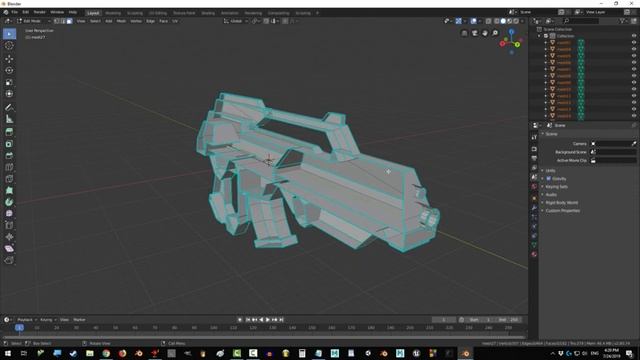Viewport: 640px width, 360px height.
Task: Collapse the Collection tree in outliner
Action: (540, 36)
